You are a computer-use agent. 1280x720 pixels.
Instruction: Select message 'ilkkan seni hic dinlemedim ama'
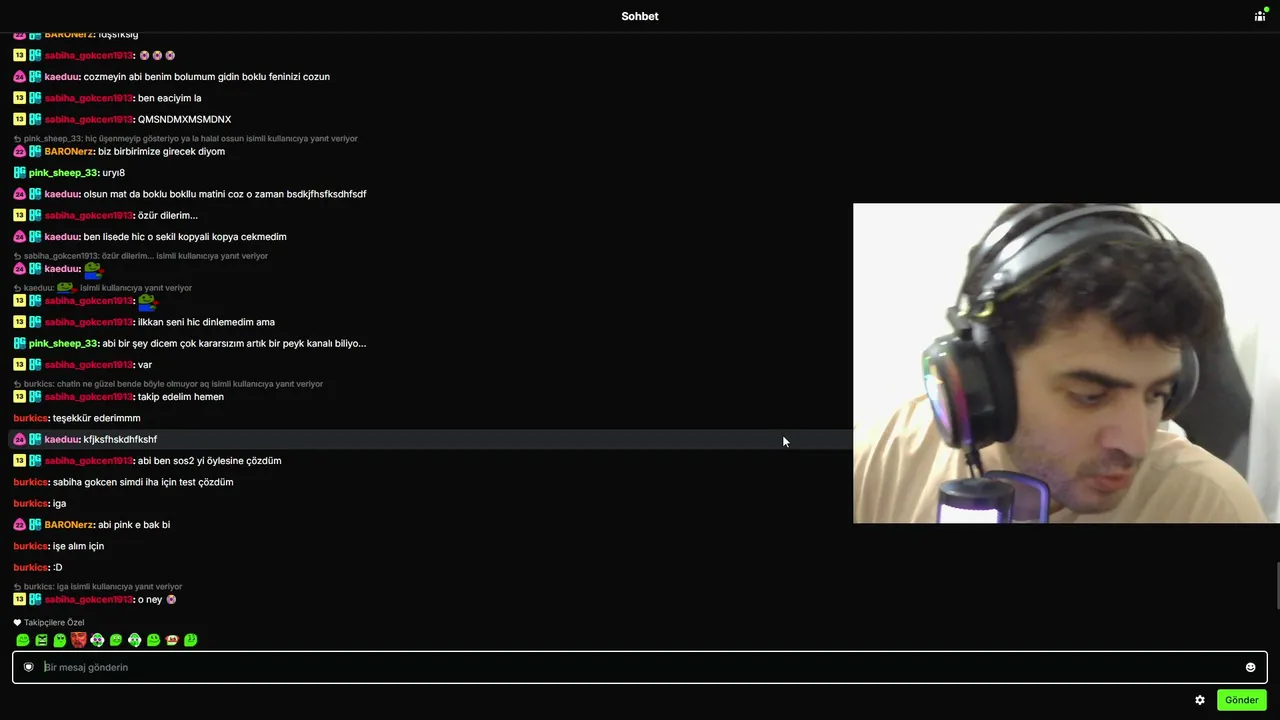[x=206, y=322]
